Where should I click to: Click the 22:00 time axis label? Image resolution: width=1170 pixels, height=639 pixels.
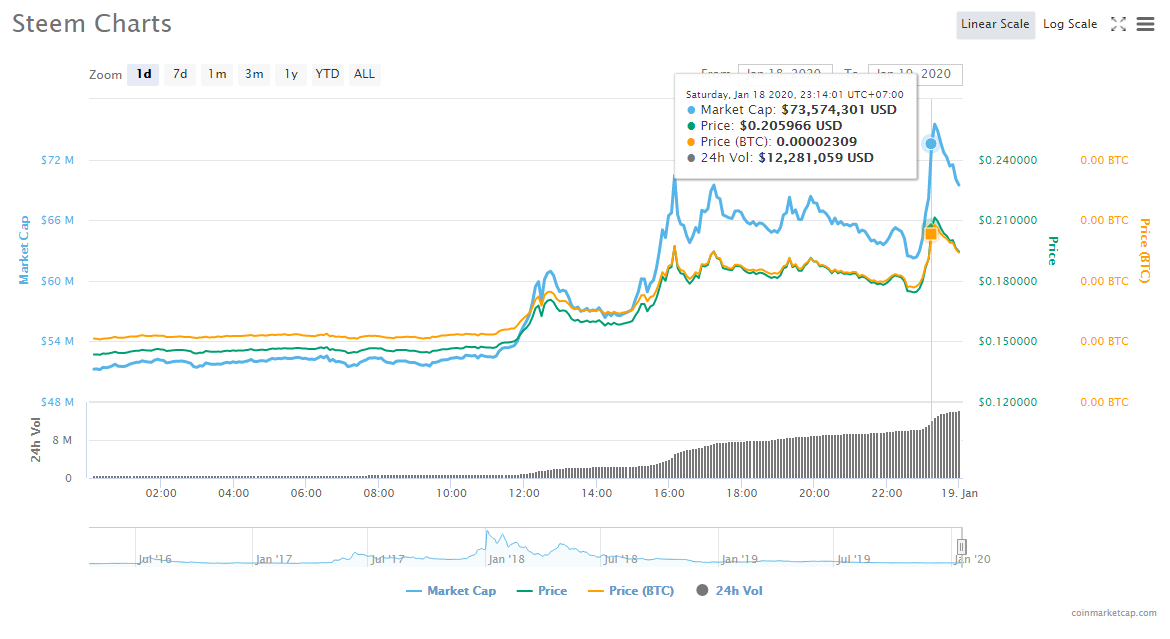tap(886, 493)
